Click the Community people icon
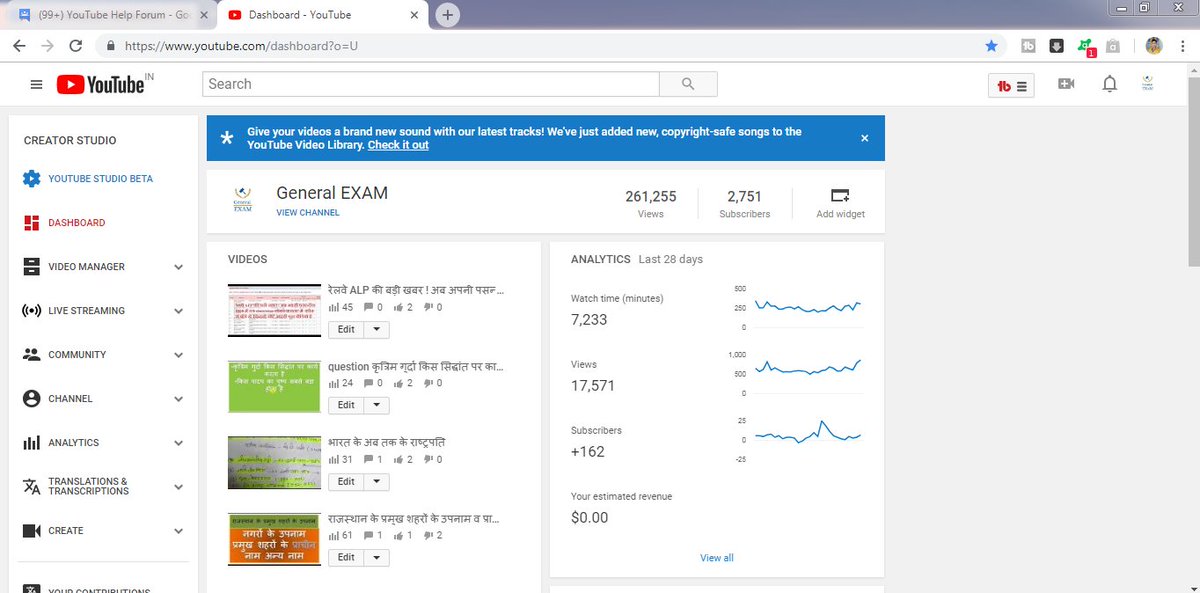 pyautogui.click(x=31, y=355)
